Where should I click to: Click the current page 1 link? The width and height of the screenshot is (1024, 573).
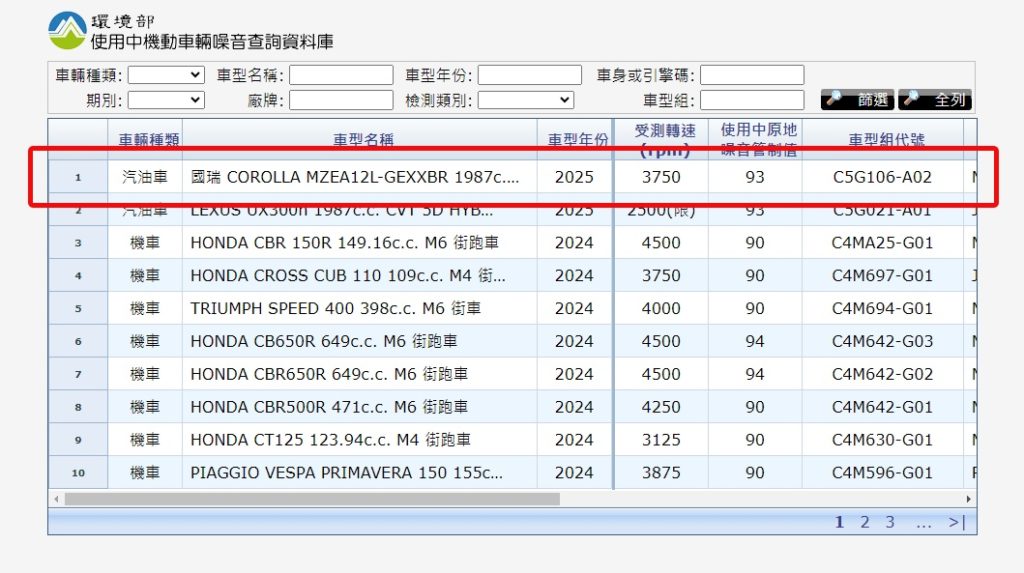click(839, 522)
